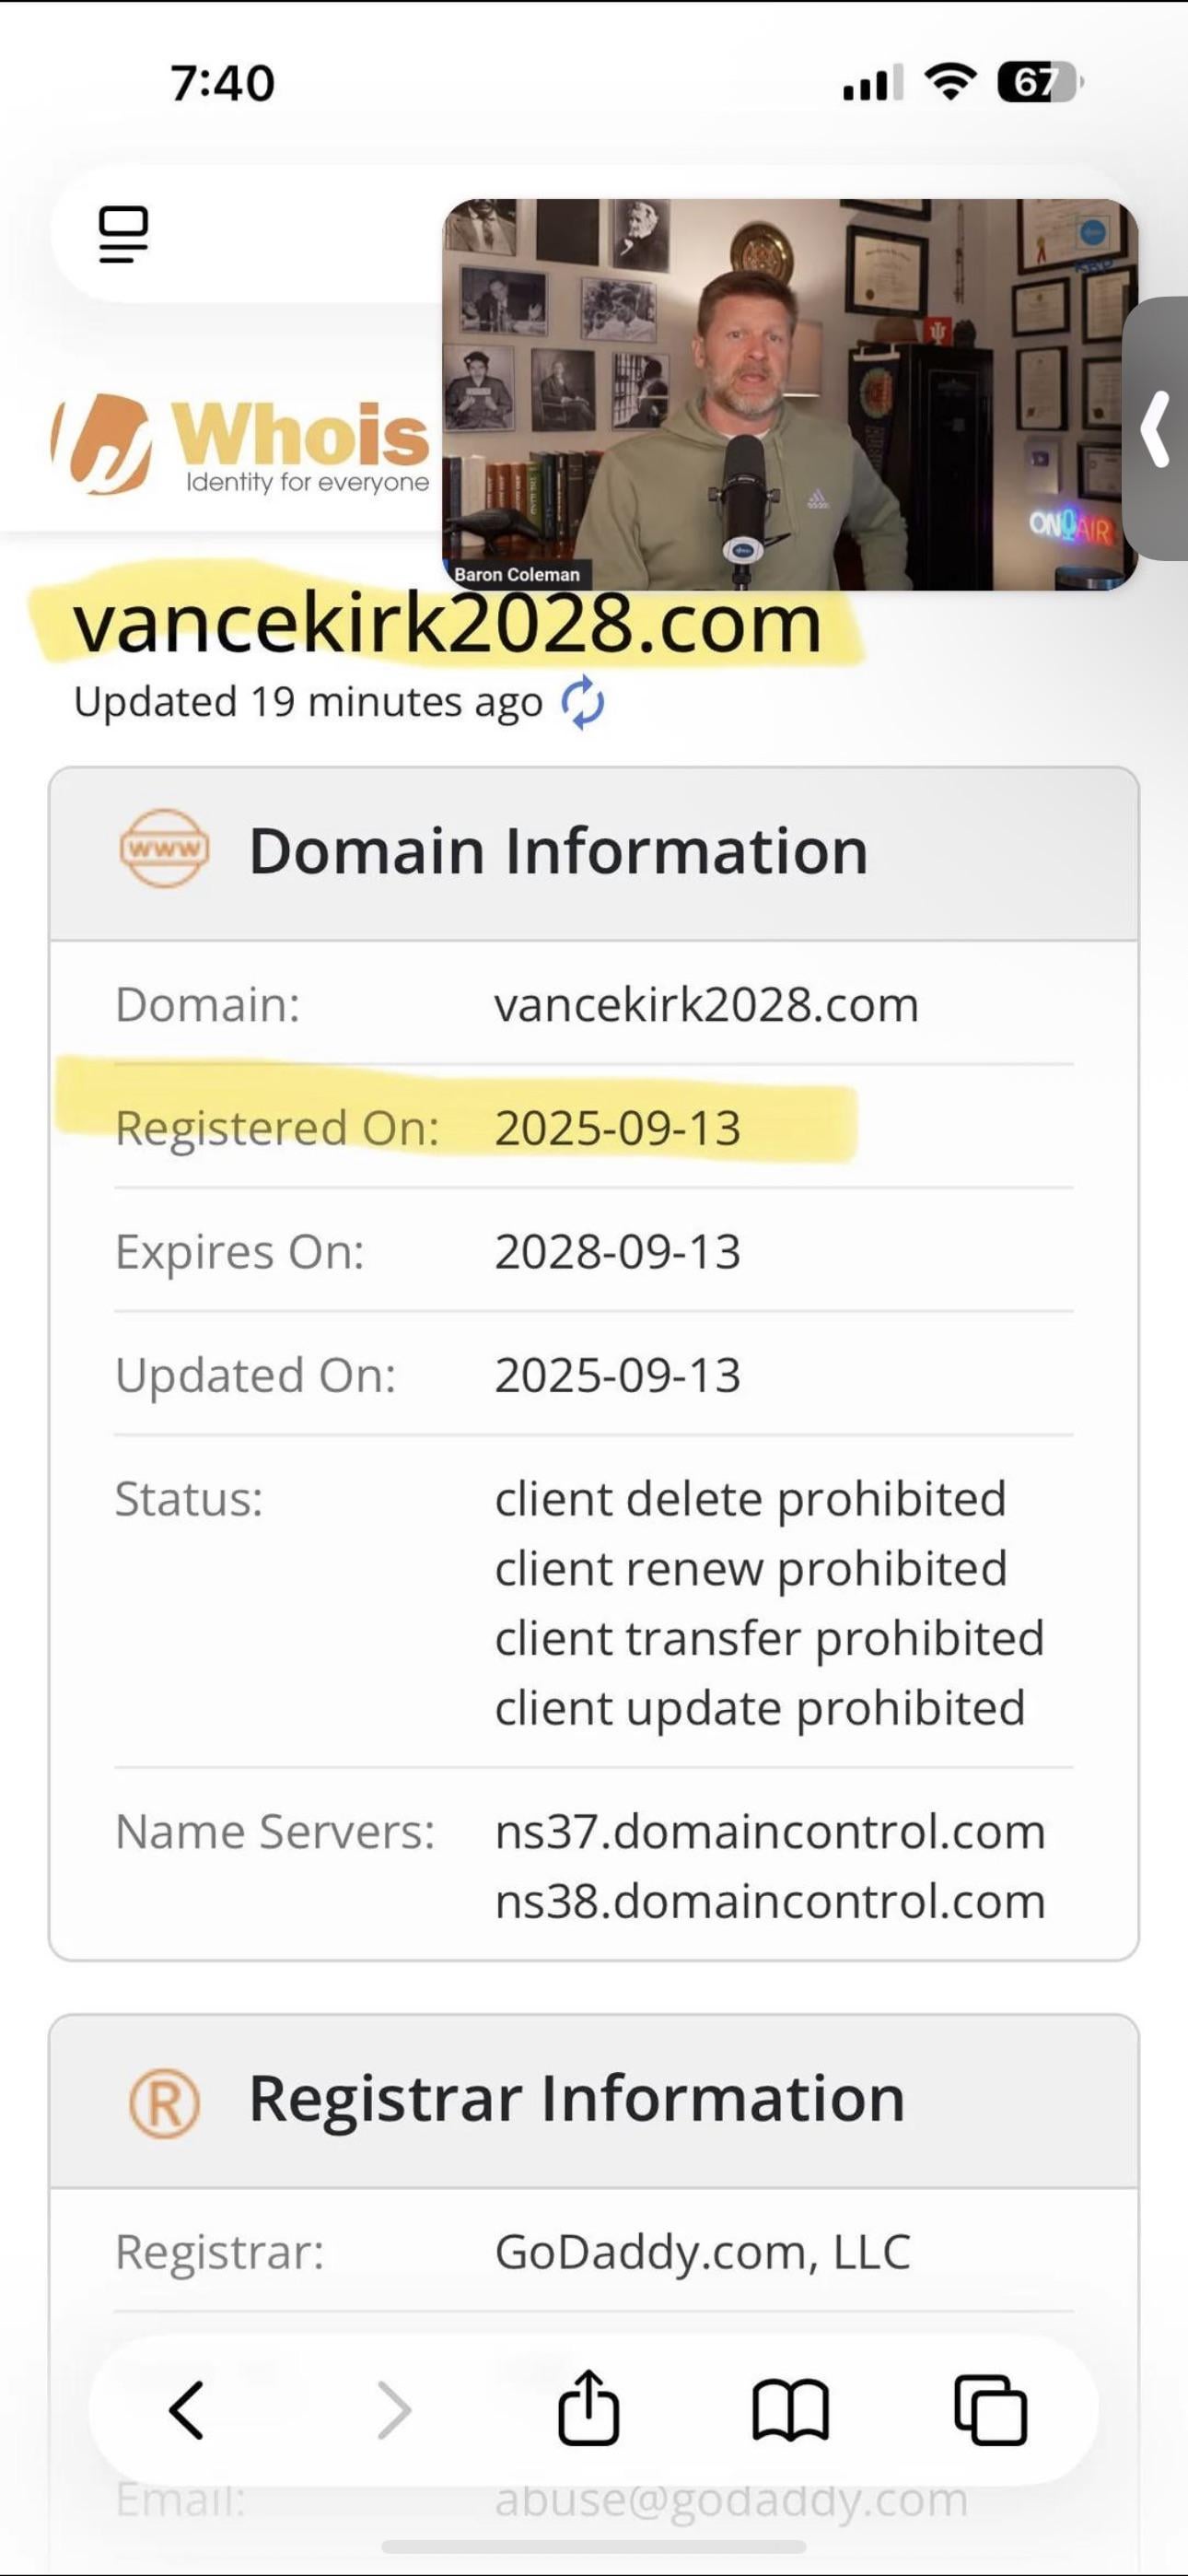Tap the highlighted vancekirk2028.com heading
1188x2576 pixels.
click(x=447, y=625)
